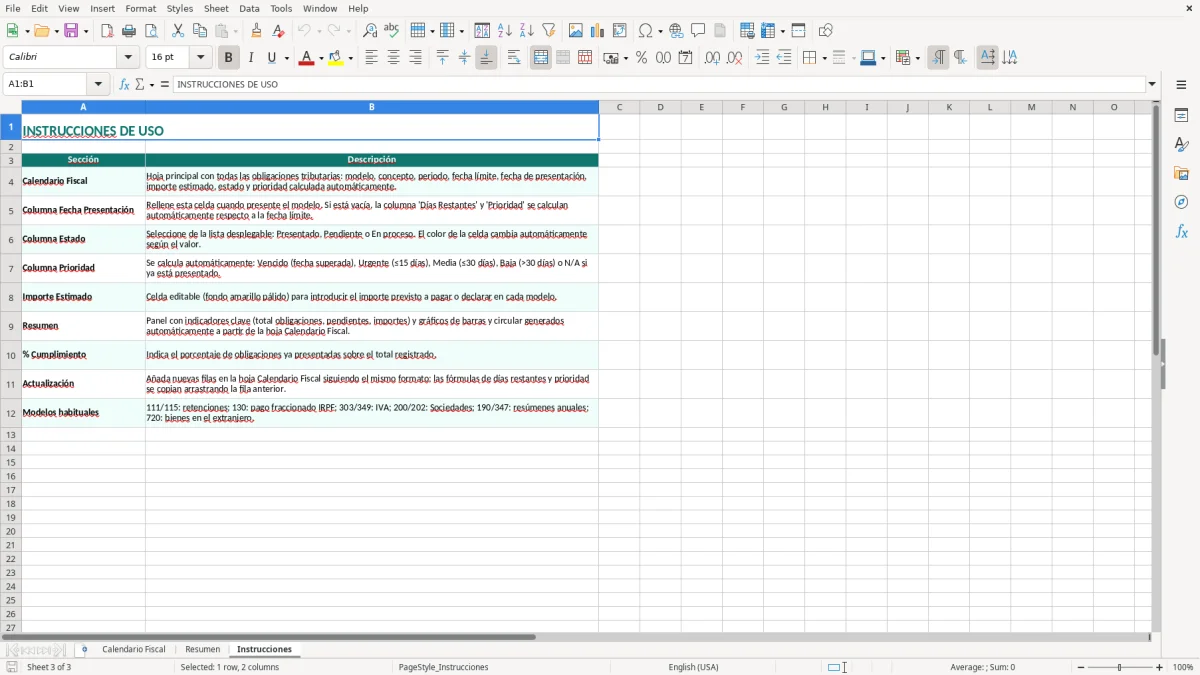This screenshot has width=1200, height=675.
Task: Expand the Font Name dropdown
Action: (x=128, y=58)
